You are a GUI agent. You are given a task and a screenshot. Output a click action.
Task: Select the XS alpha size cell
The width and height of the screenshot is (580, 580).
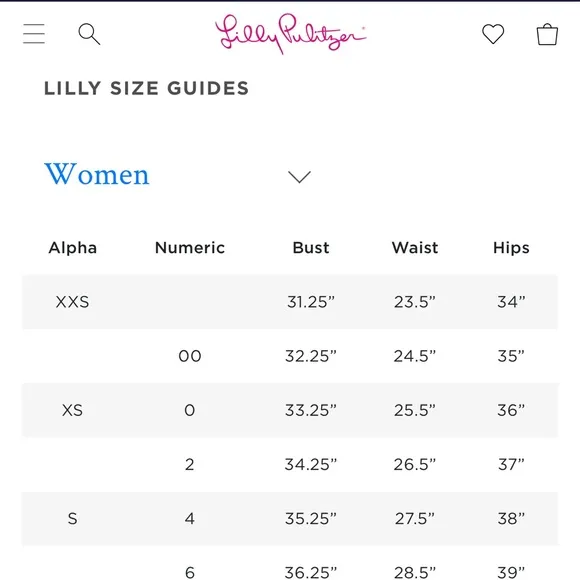coord(72,410)
